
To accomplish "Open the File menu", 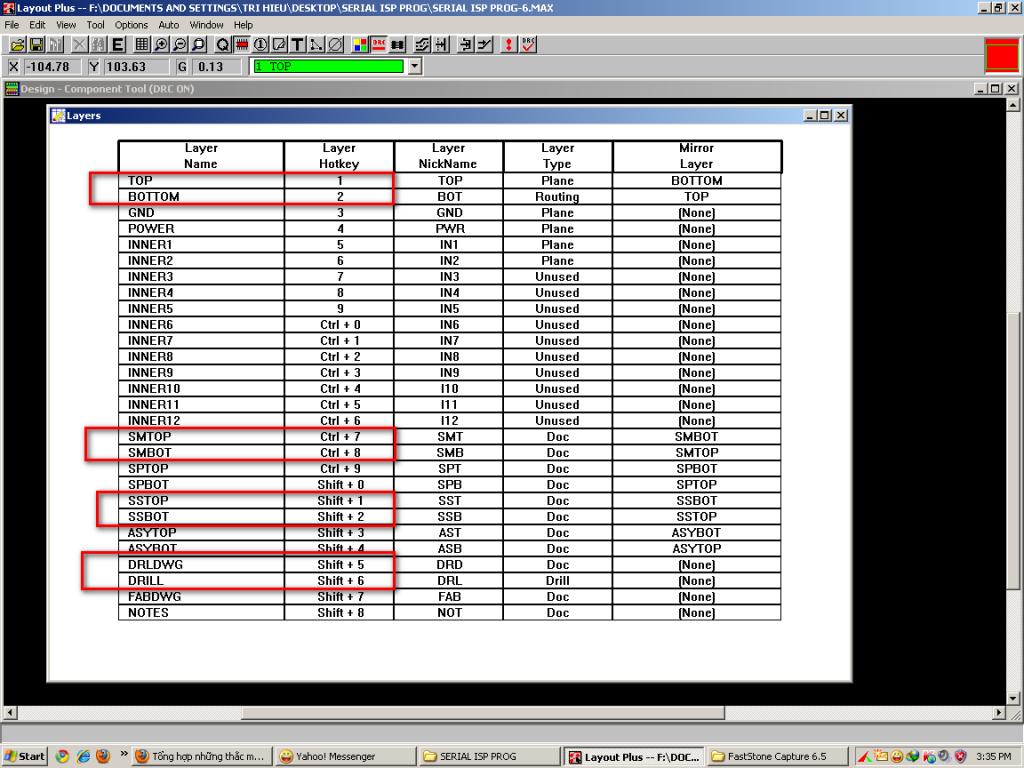I will (x=12, y=25).
